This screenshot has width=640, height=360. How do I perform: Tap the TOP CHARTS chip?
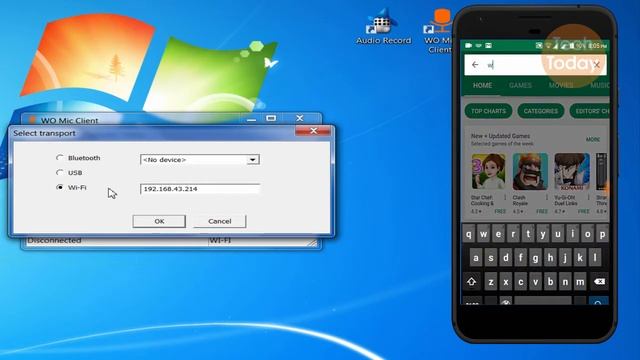pos(488,111)
